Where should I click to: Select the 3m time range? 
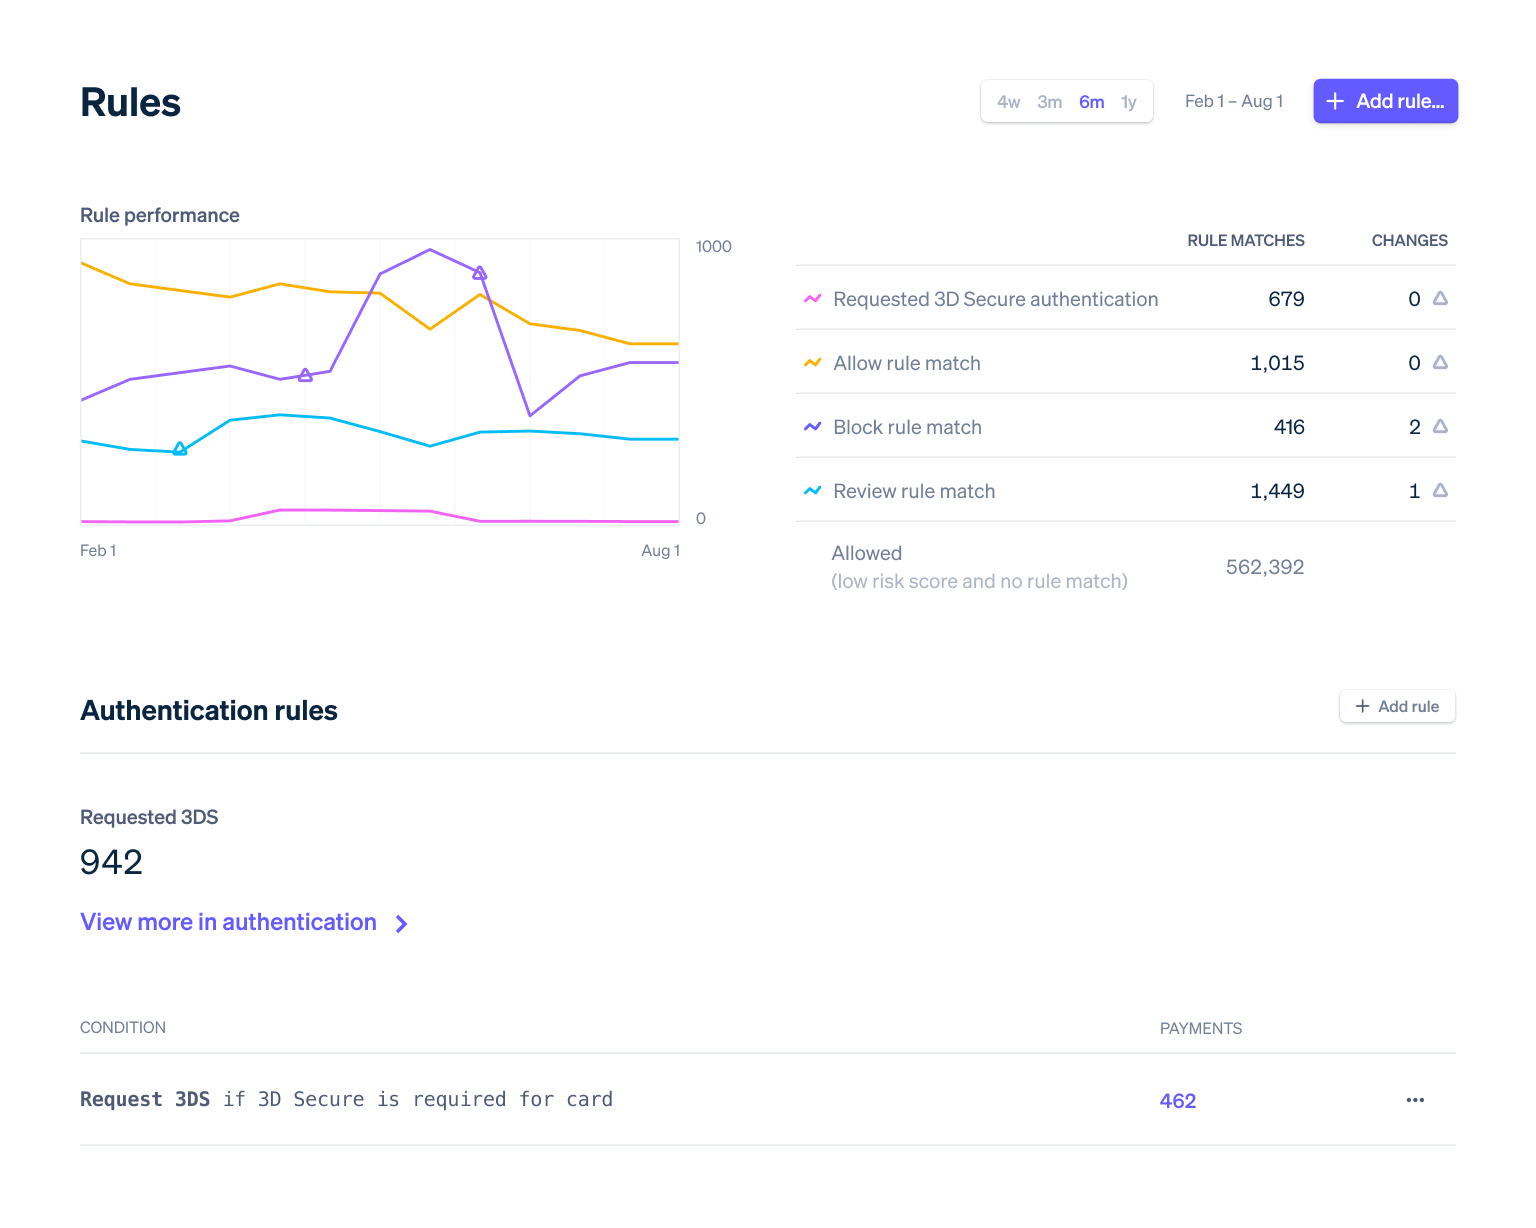[x=1049, y=102]
